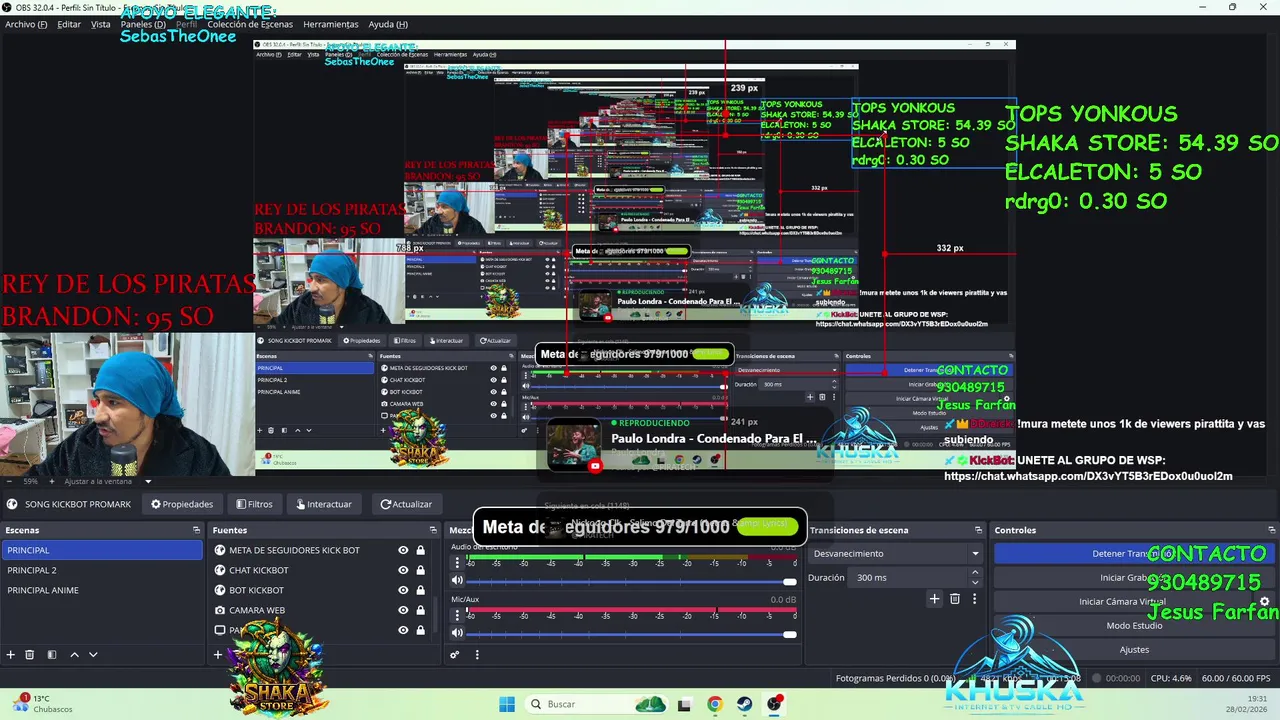
Task: Click Detener Transmisión button
Action: (1134, 553)
